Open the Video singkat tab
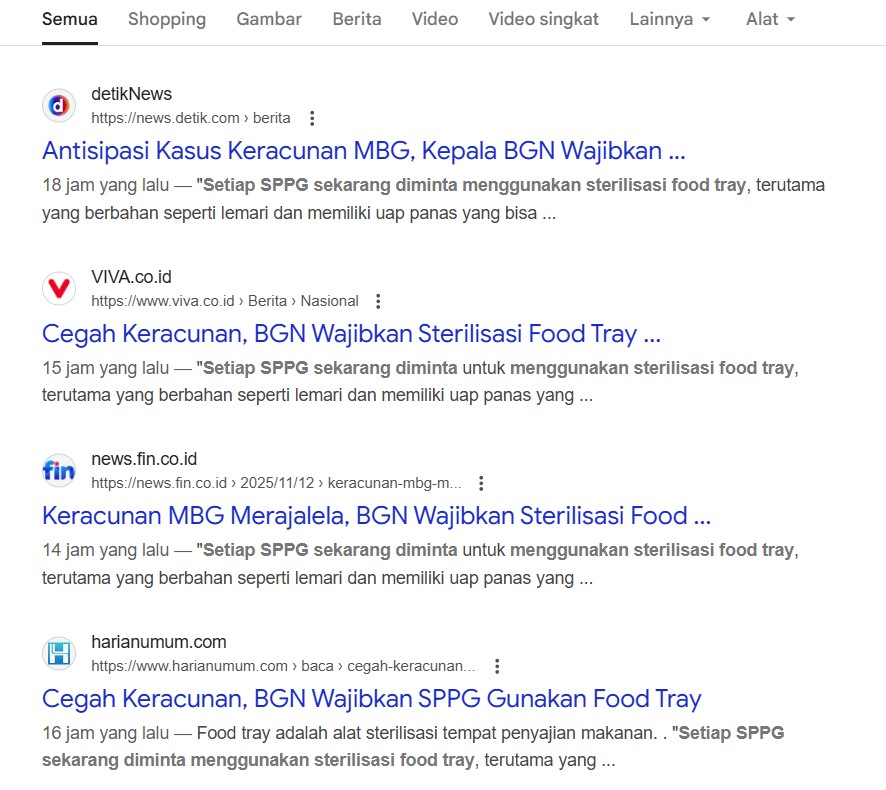Screen dimensions: 886x790 [543, 19]
